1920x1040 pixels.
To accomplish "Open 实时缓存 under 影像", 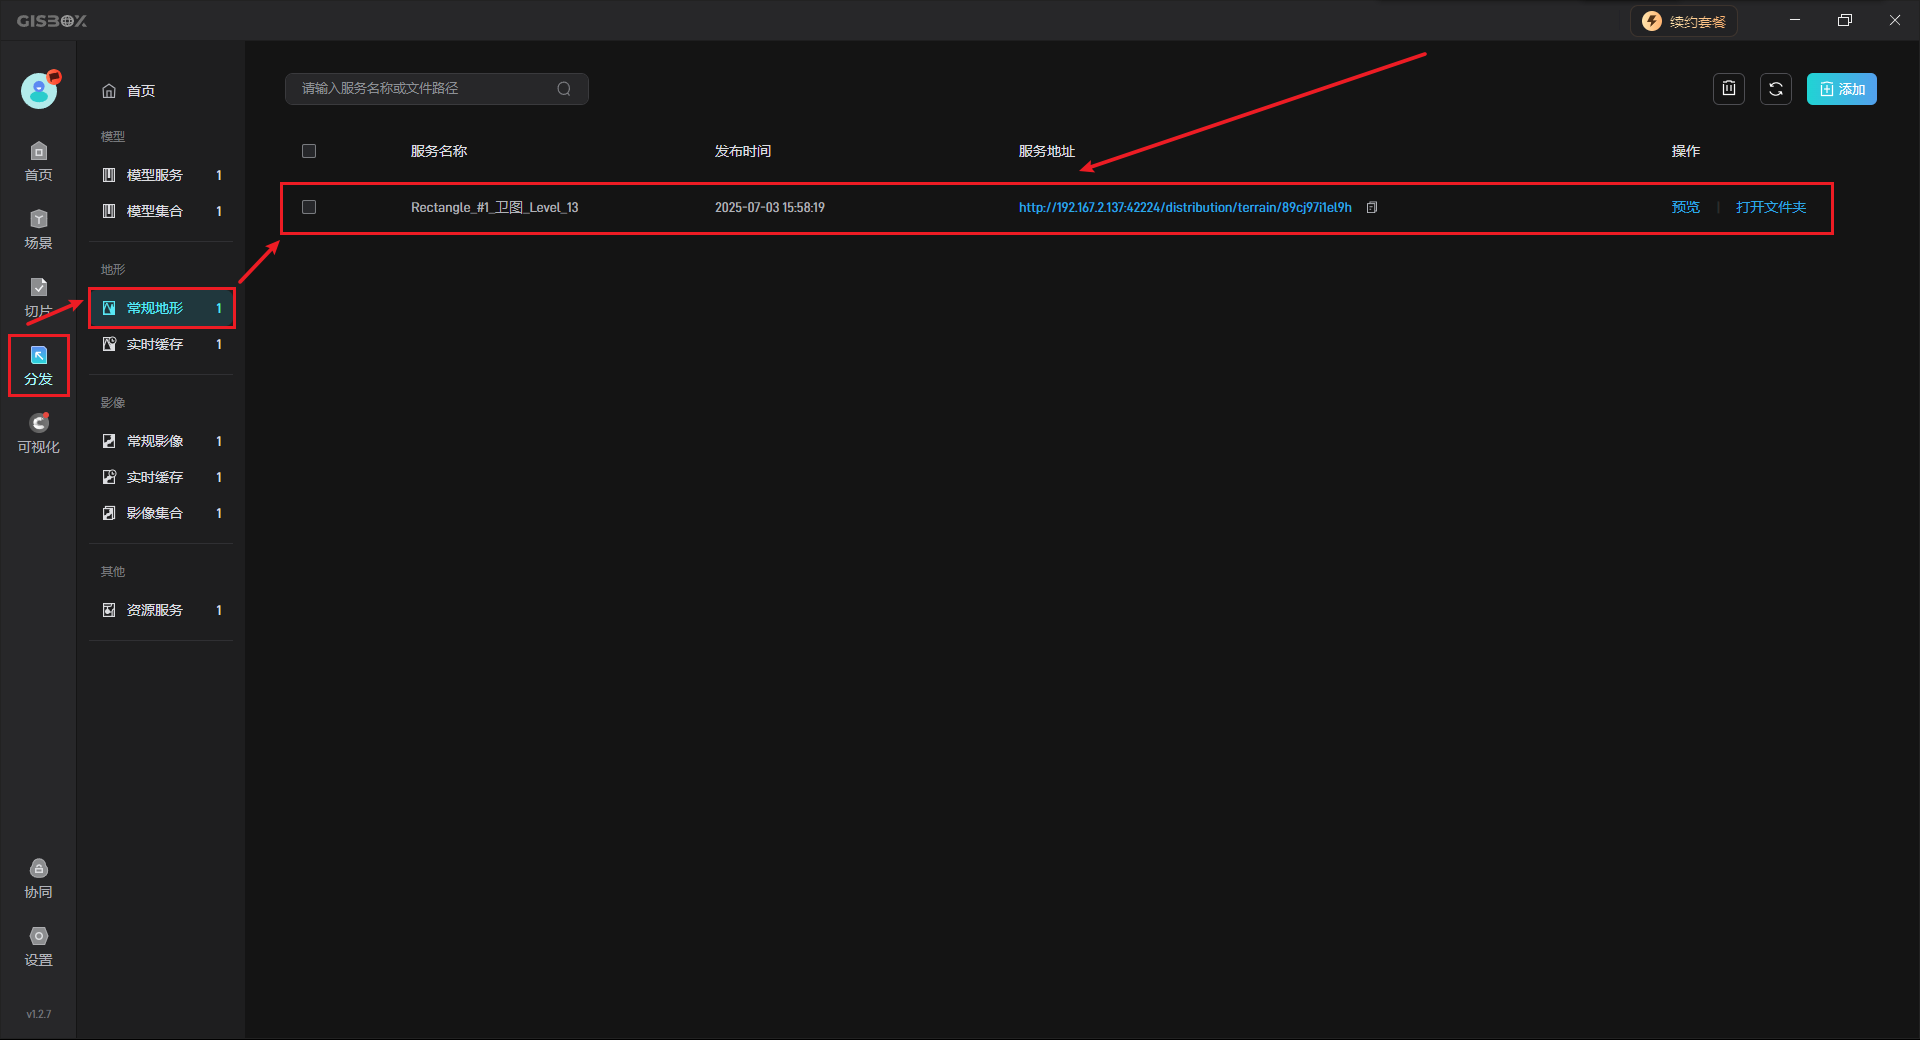I will (x=162, y=477).
